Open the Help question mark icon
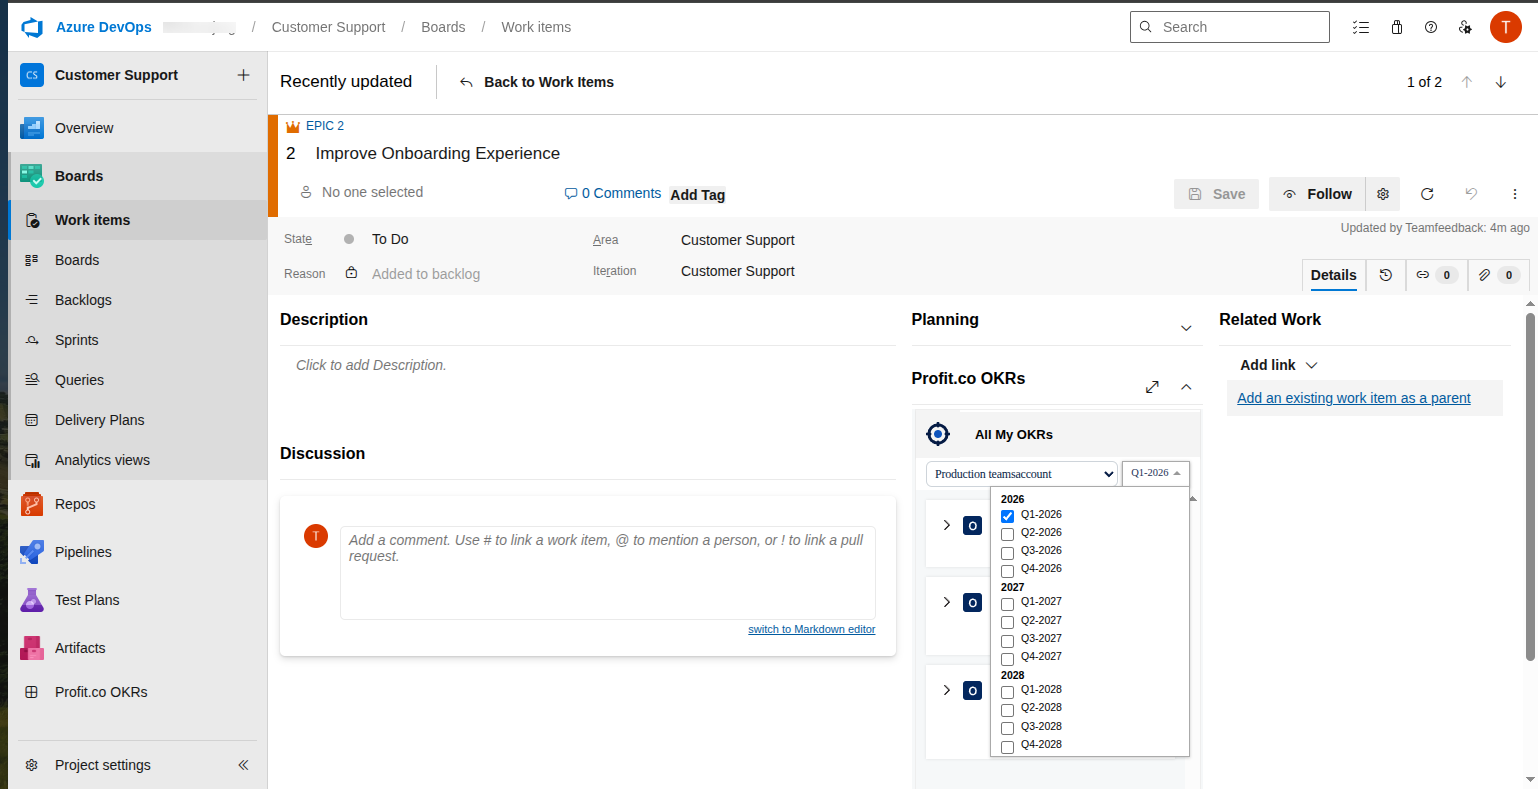 click(x=1431, y=27)
